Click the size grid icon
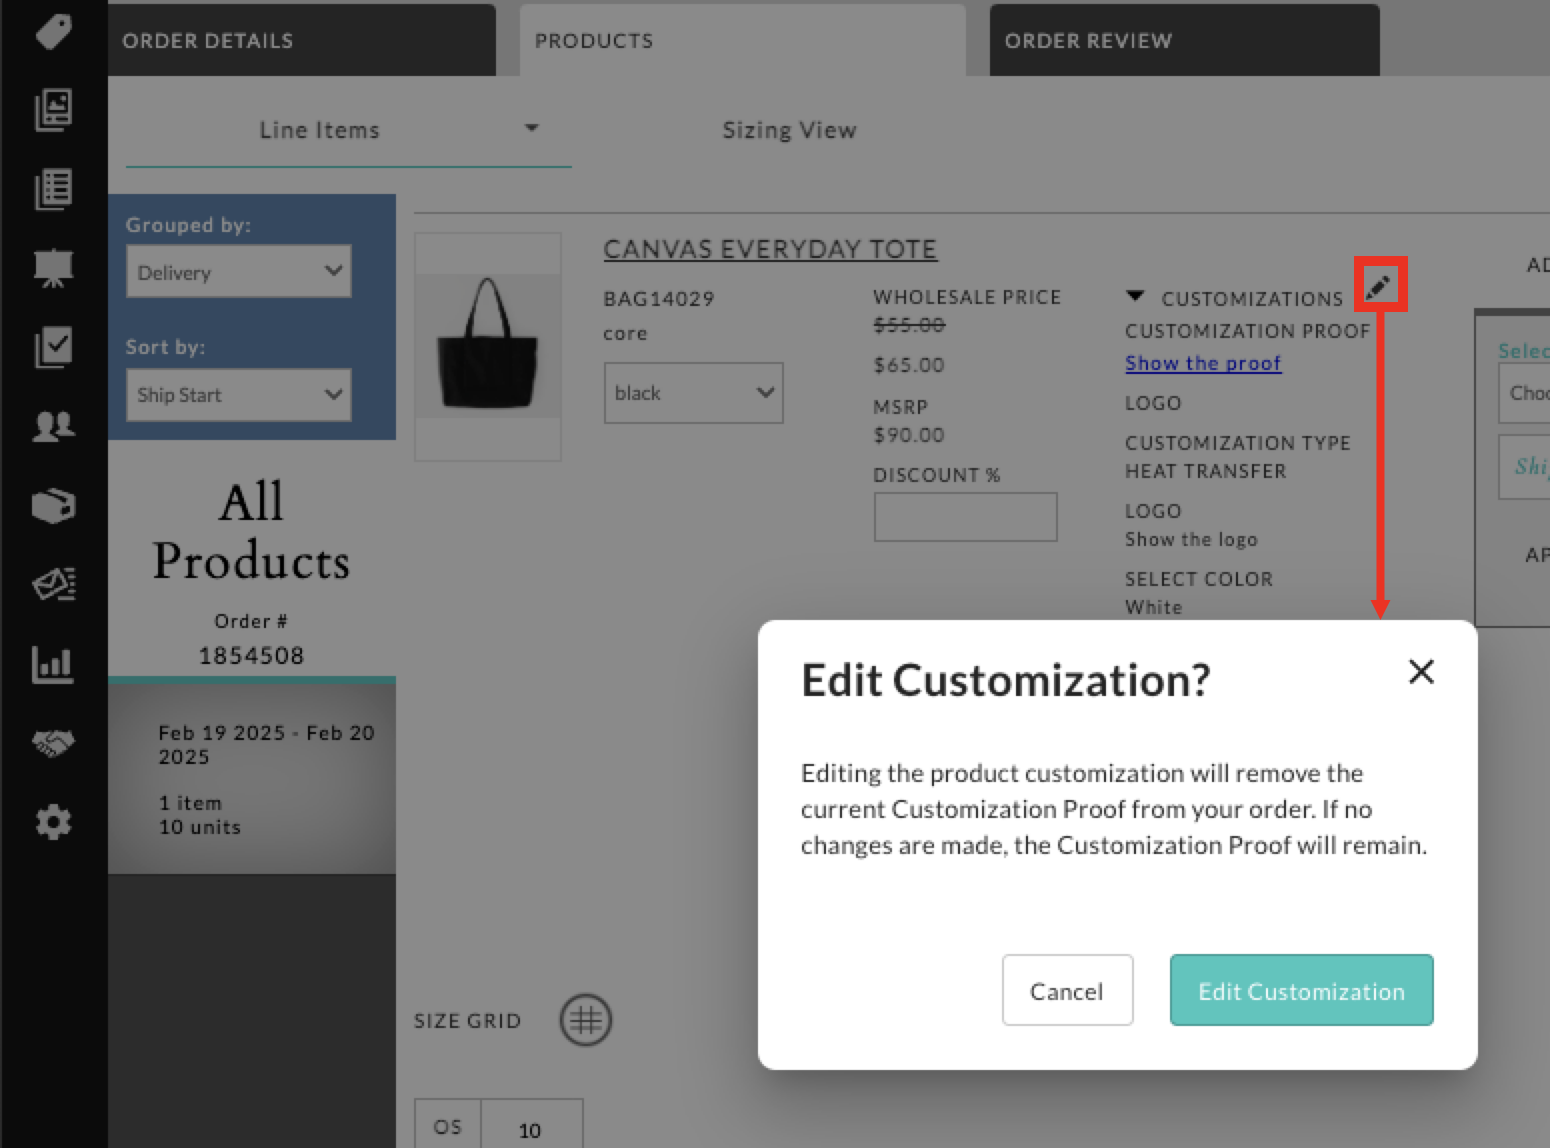This screenshot has height=1148, width=1550. 585,1020
